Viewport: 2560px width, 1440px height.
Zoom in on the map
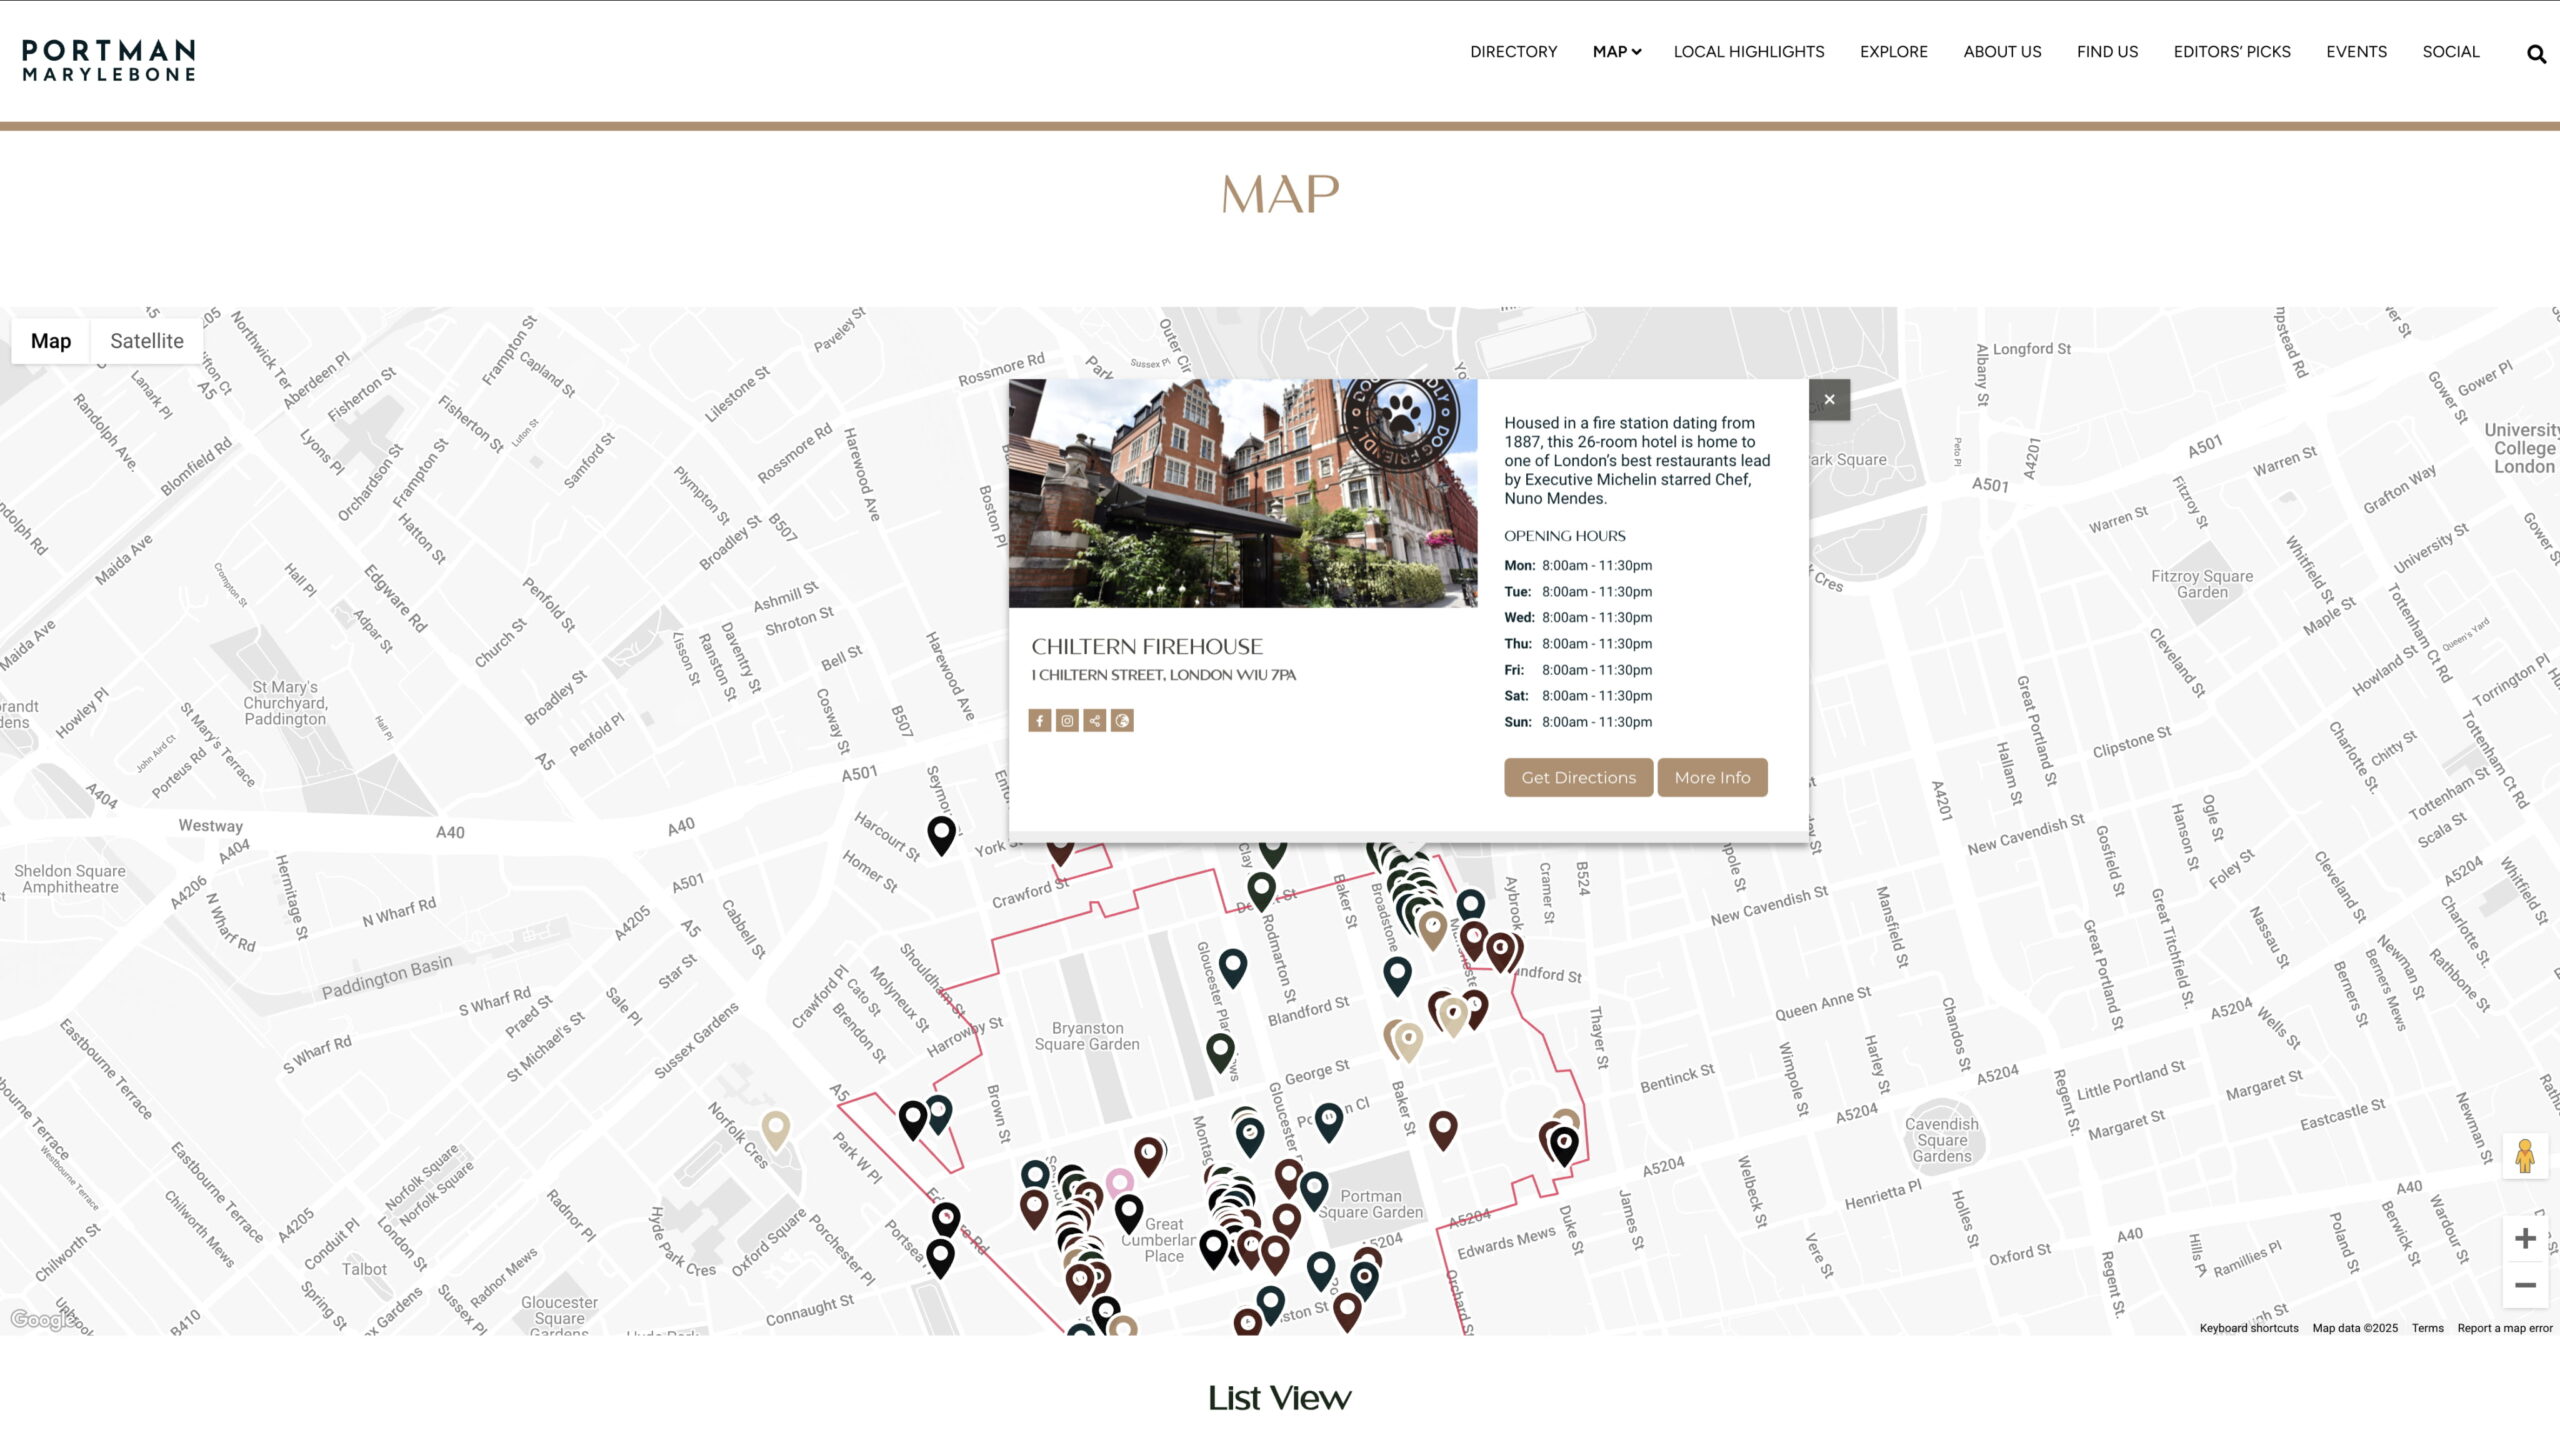coord(2525,1238)
